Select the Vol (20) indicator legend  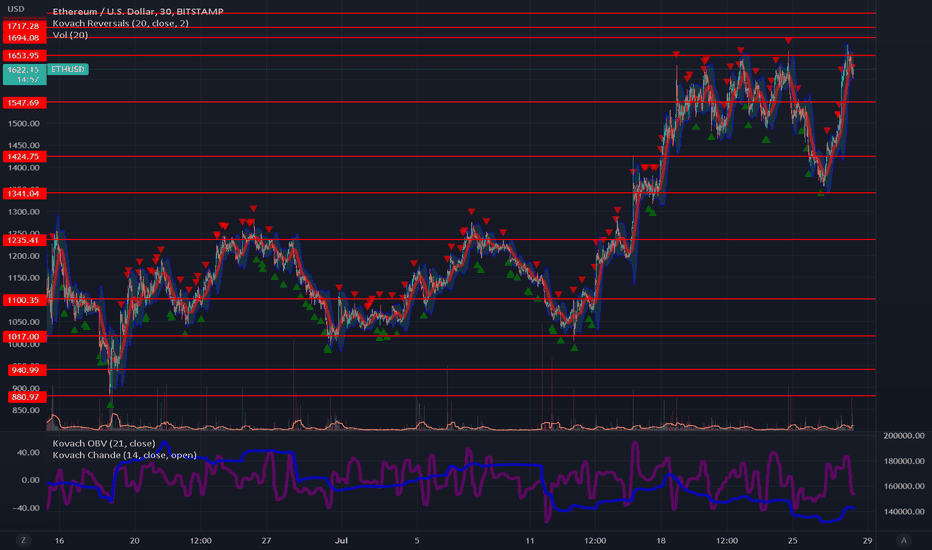pyautogui.click(x=70, y=35)
